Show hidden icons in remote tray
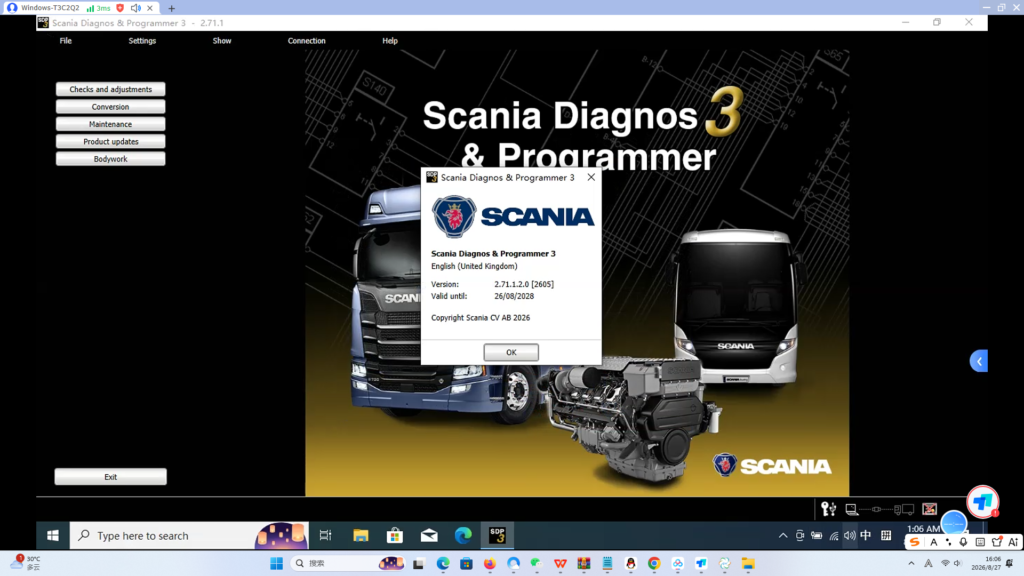This screenshot has height=576, width=1024. pyautogui.click(x=782, y=536)
